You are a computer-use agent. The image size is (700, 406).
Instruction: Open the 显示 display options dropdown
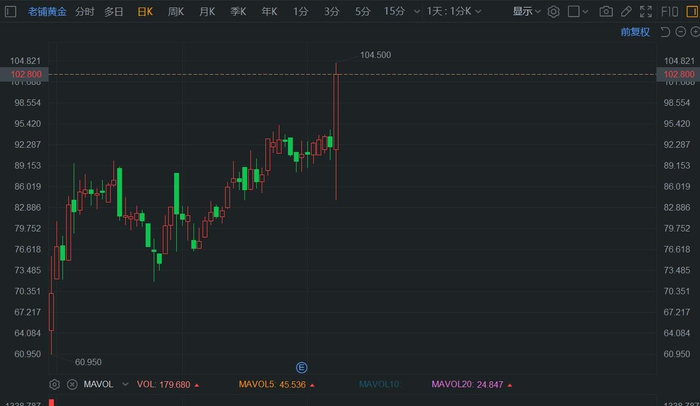[x=526, y=12]
